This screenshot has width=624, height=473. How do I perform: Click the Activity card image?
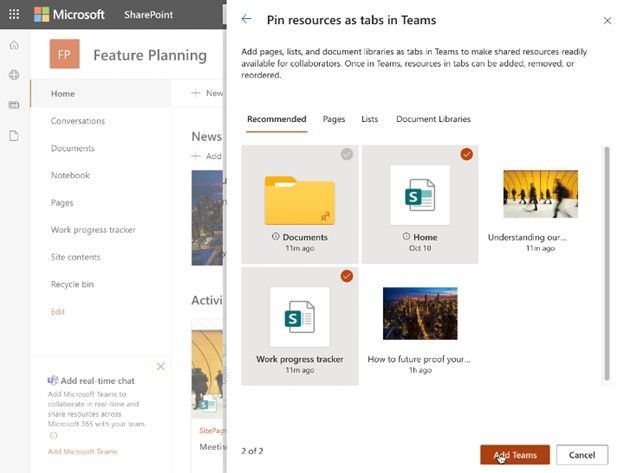(x=207, y=374)
